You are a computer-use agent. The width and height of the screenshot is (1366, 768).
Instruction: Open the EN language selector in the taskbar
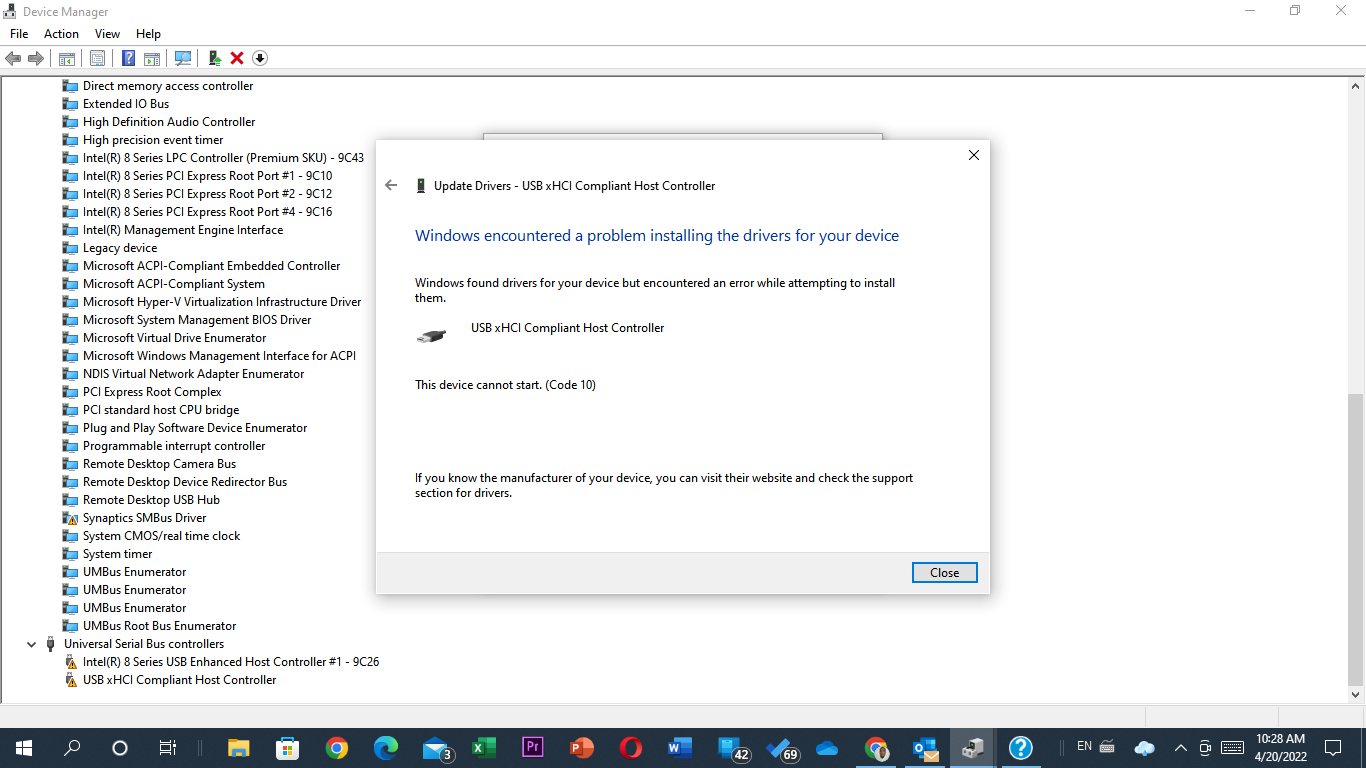click(x=1083, y=746)
